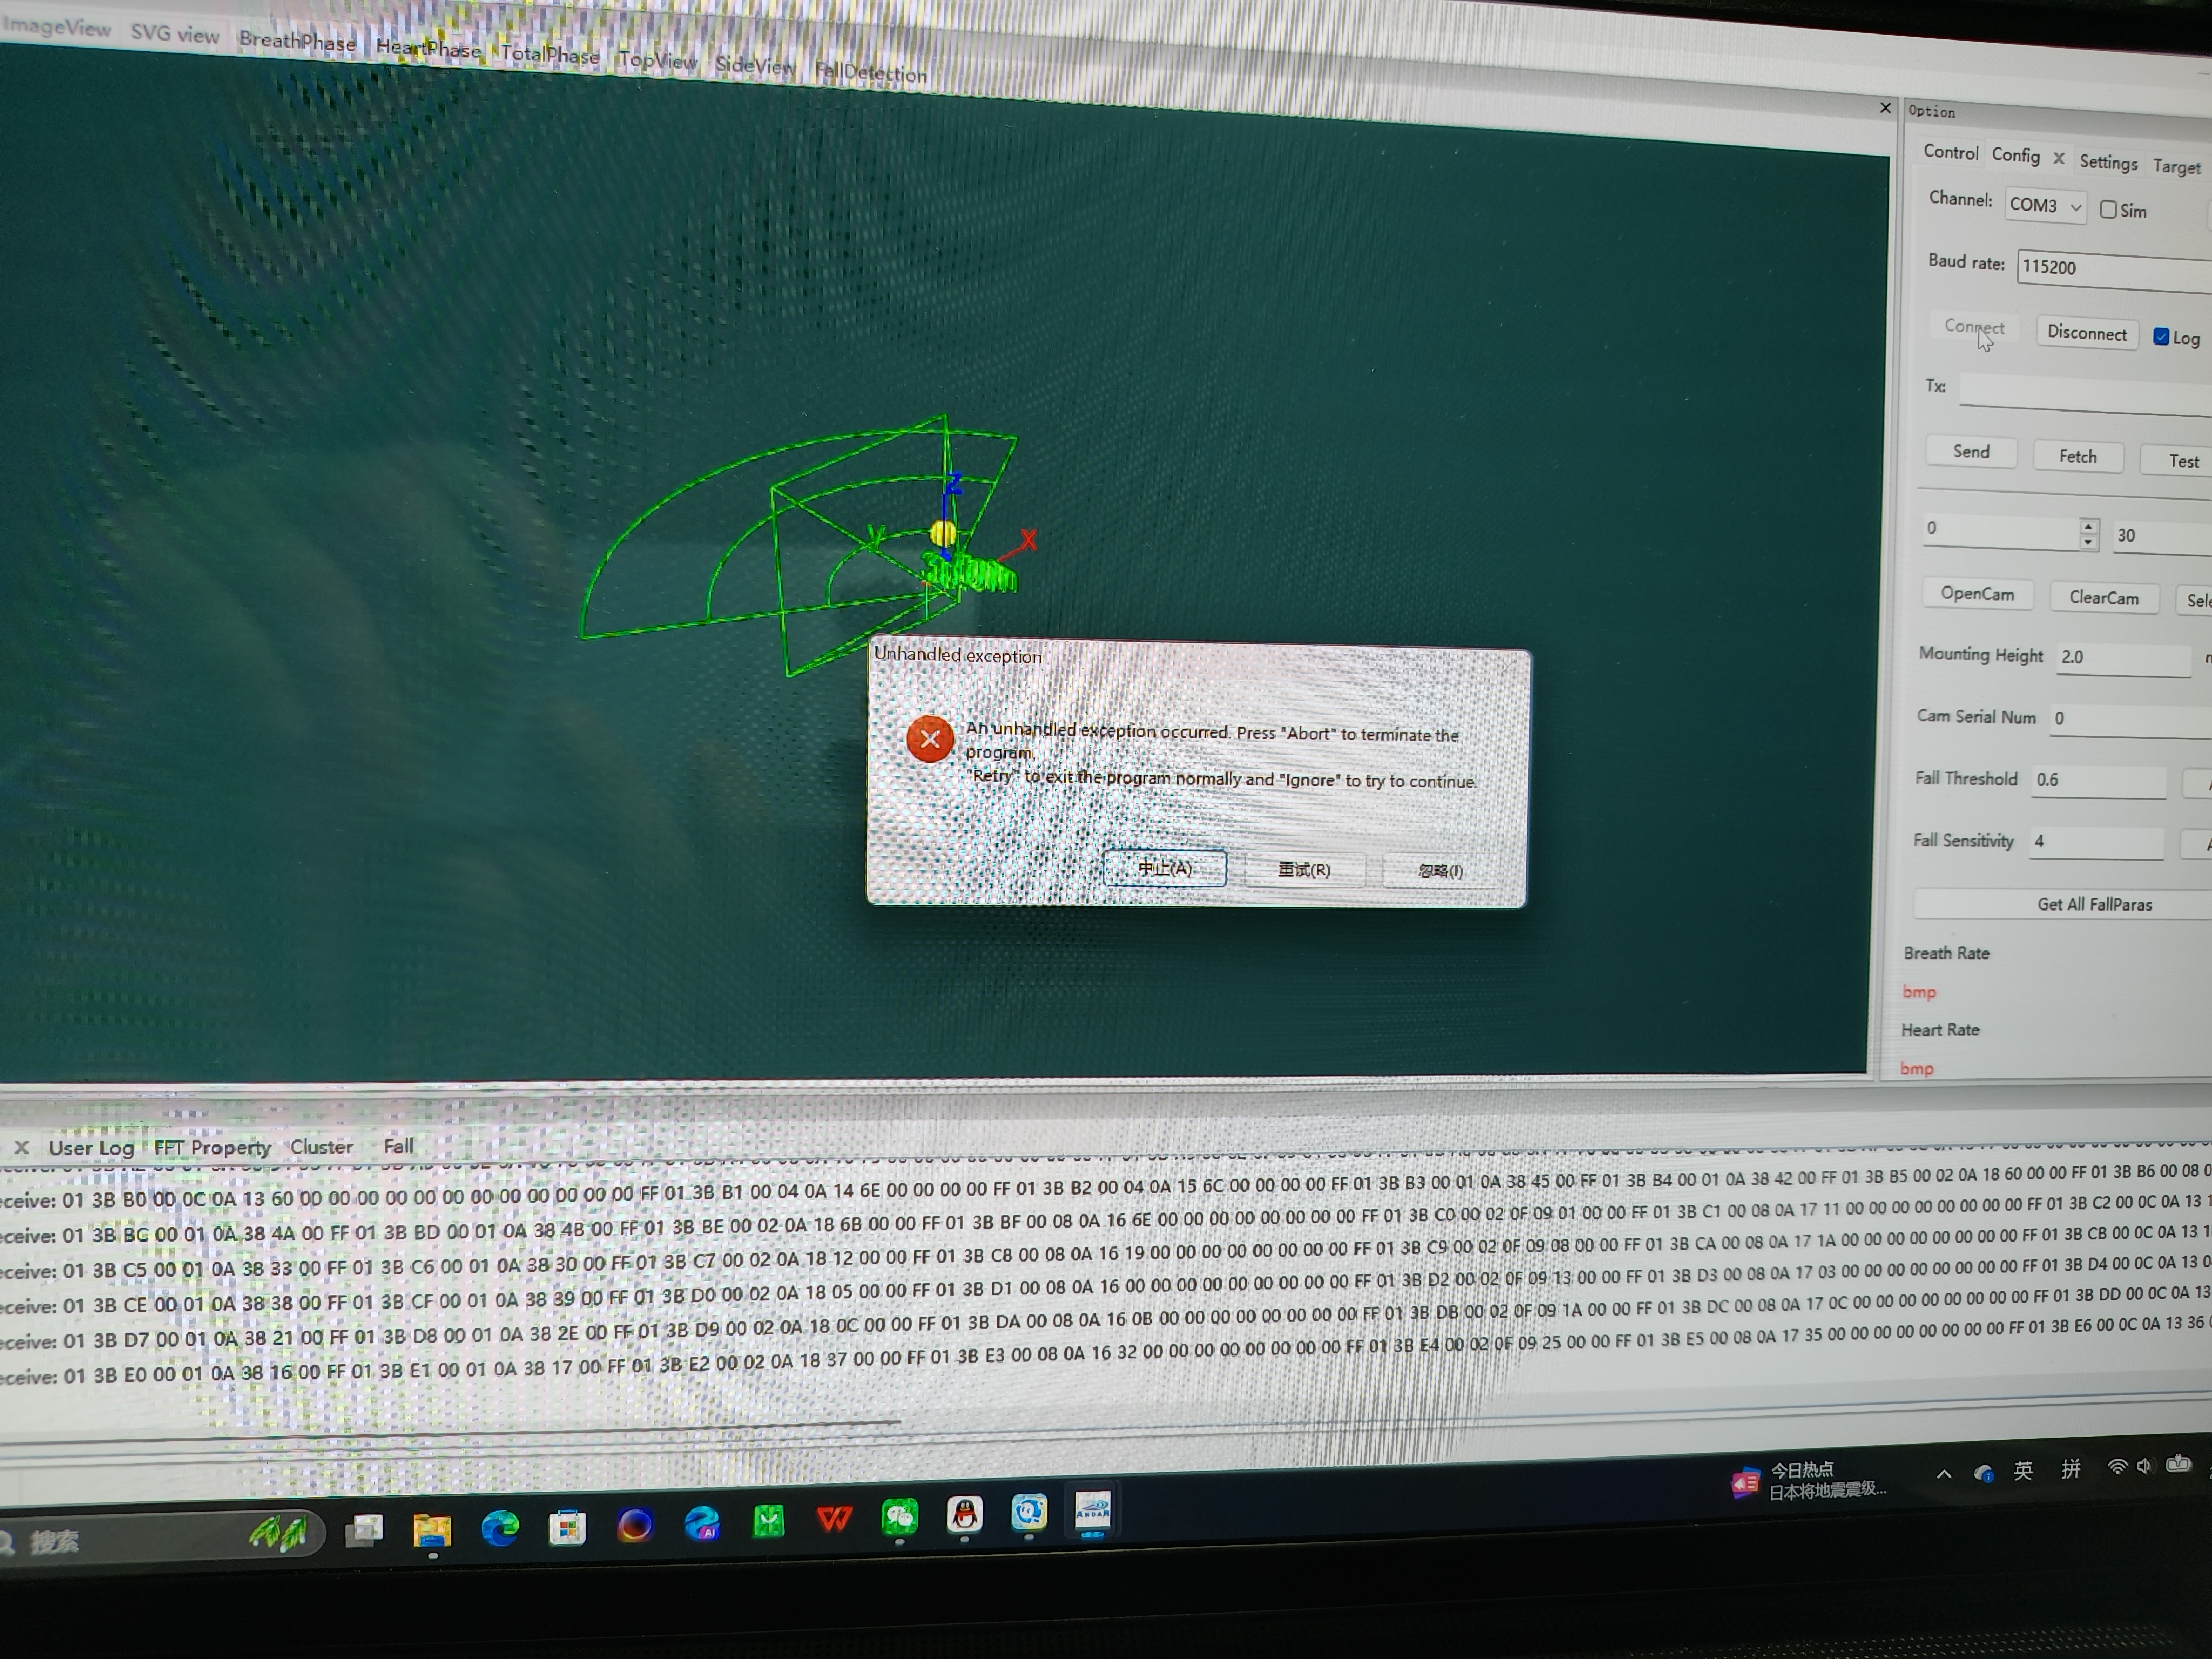Uncheck the Log checkbox
Screen dimensions: 2212x1659
(x=2161, y=337)
